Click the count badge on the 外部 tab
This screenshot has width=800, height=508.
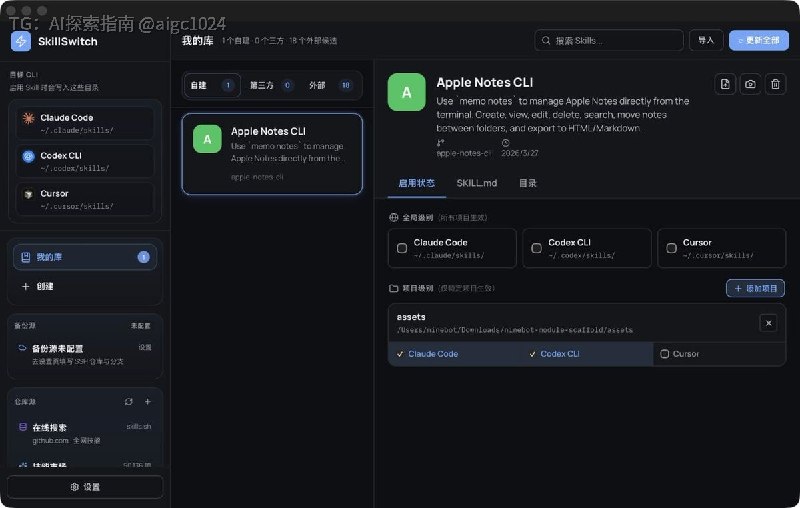pos(345,85)
